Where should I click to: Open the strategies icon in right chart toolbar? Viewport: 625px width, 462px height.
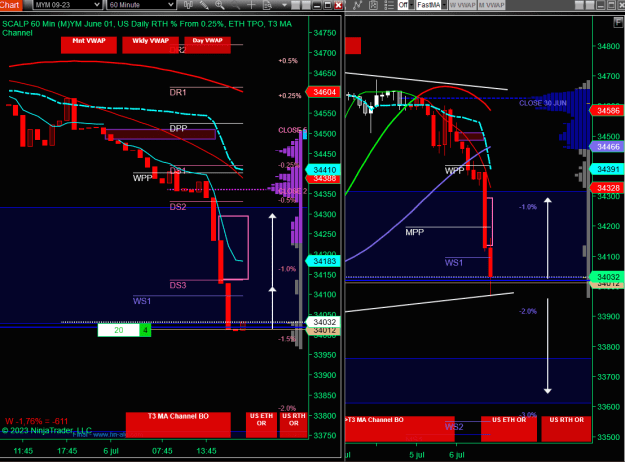point(373,5)
